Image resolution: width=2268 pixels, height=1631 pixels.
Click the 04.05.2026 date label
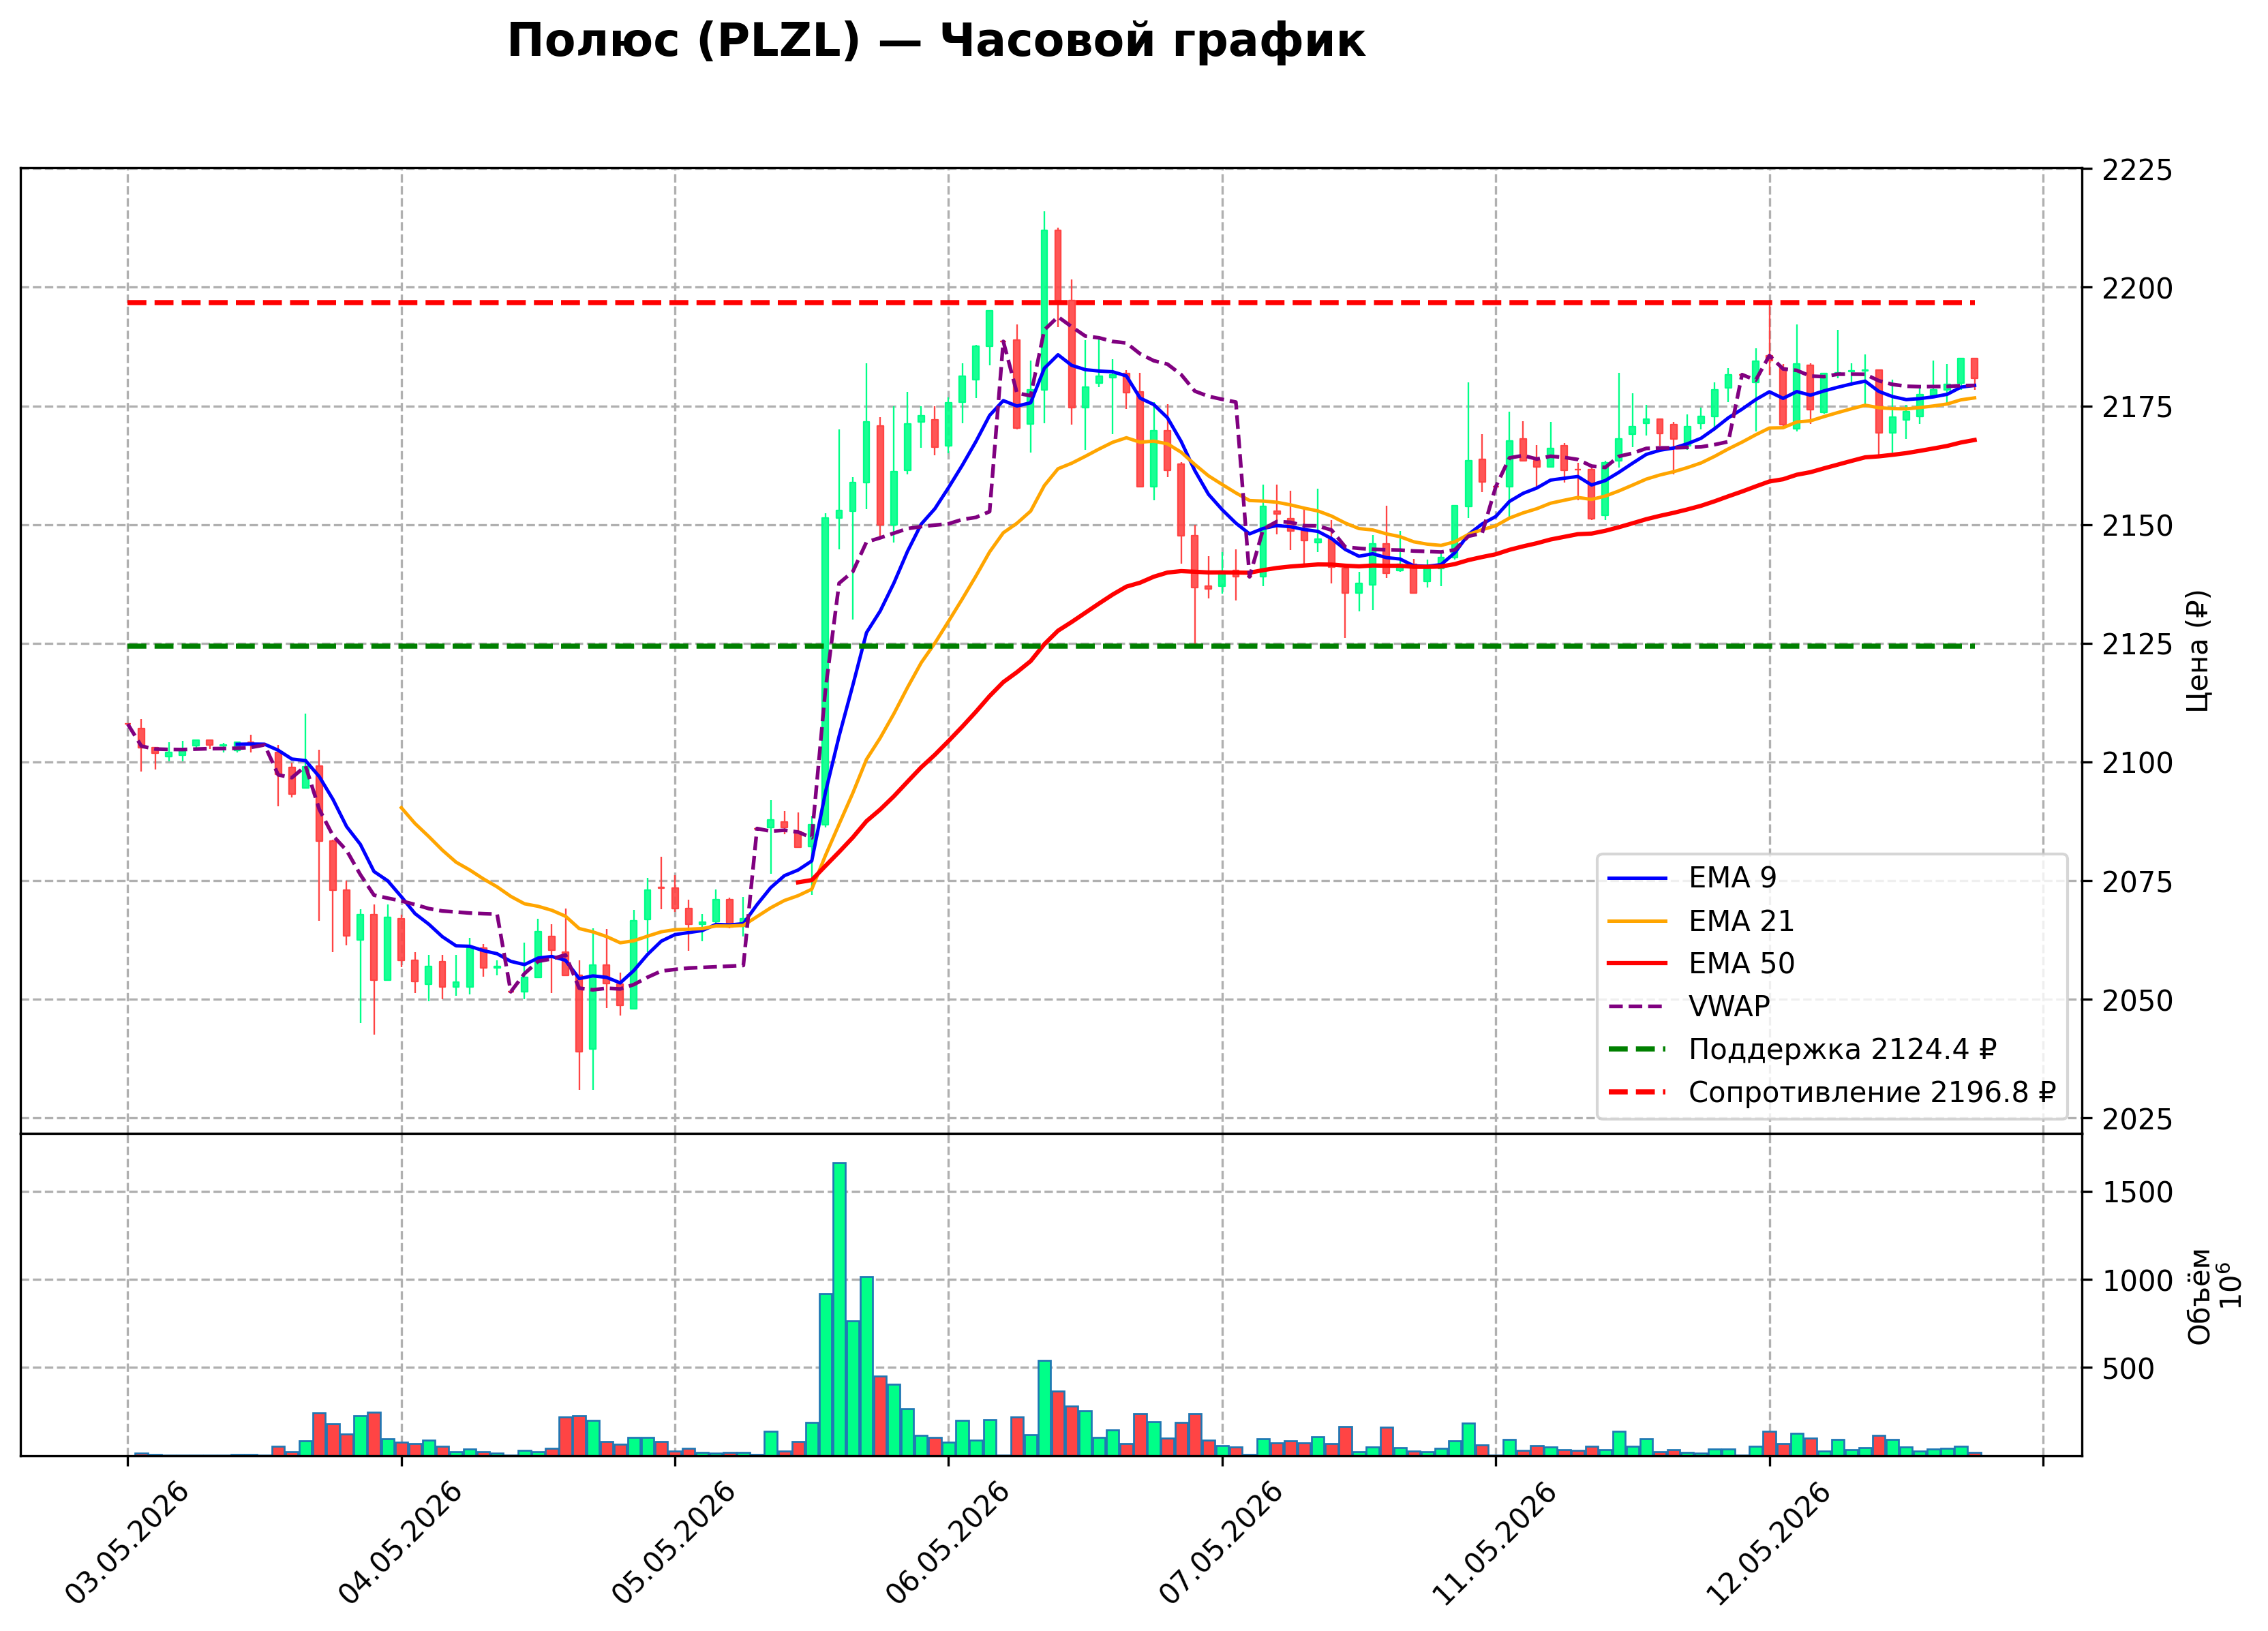[401, 1545]
